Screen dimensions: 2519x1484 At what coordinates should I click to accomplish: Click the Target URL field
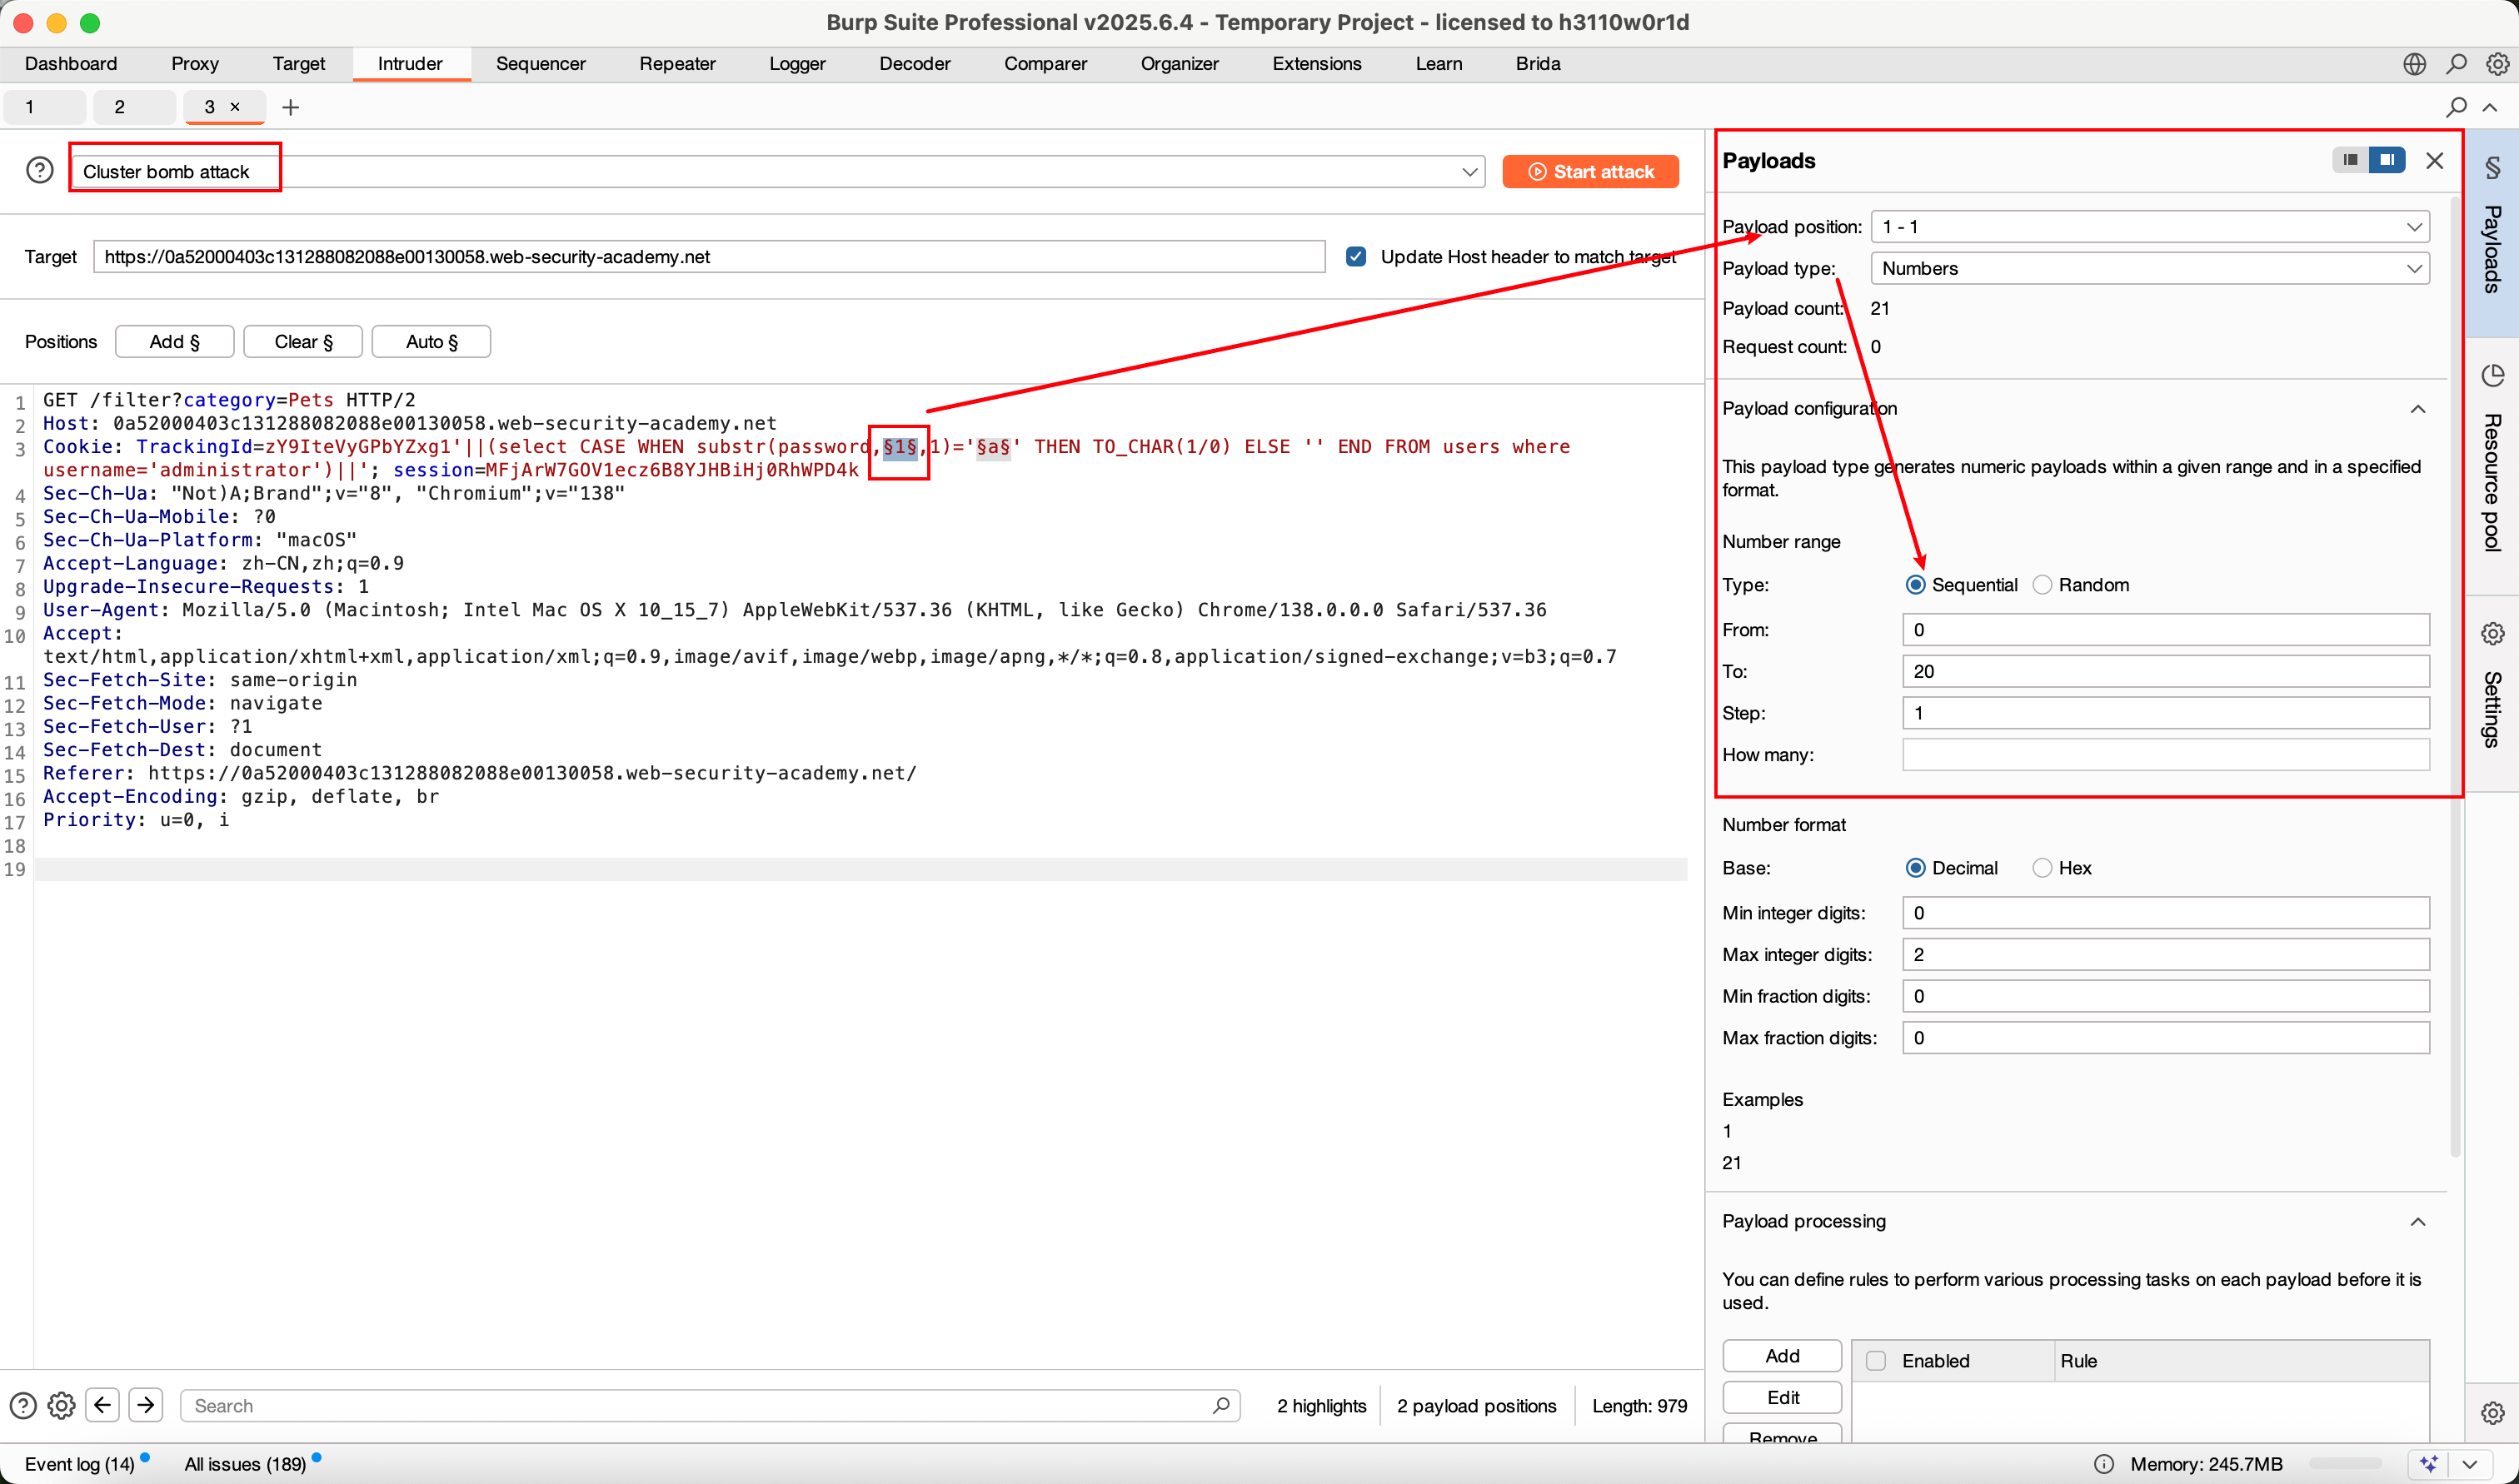[x=709, y=256]
